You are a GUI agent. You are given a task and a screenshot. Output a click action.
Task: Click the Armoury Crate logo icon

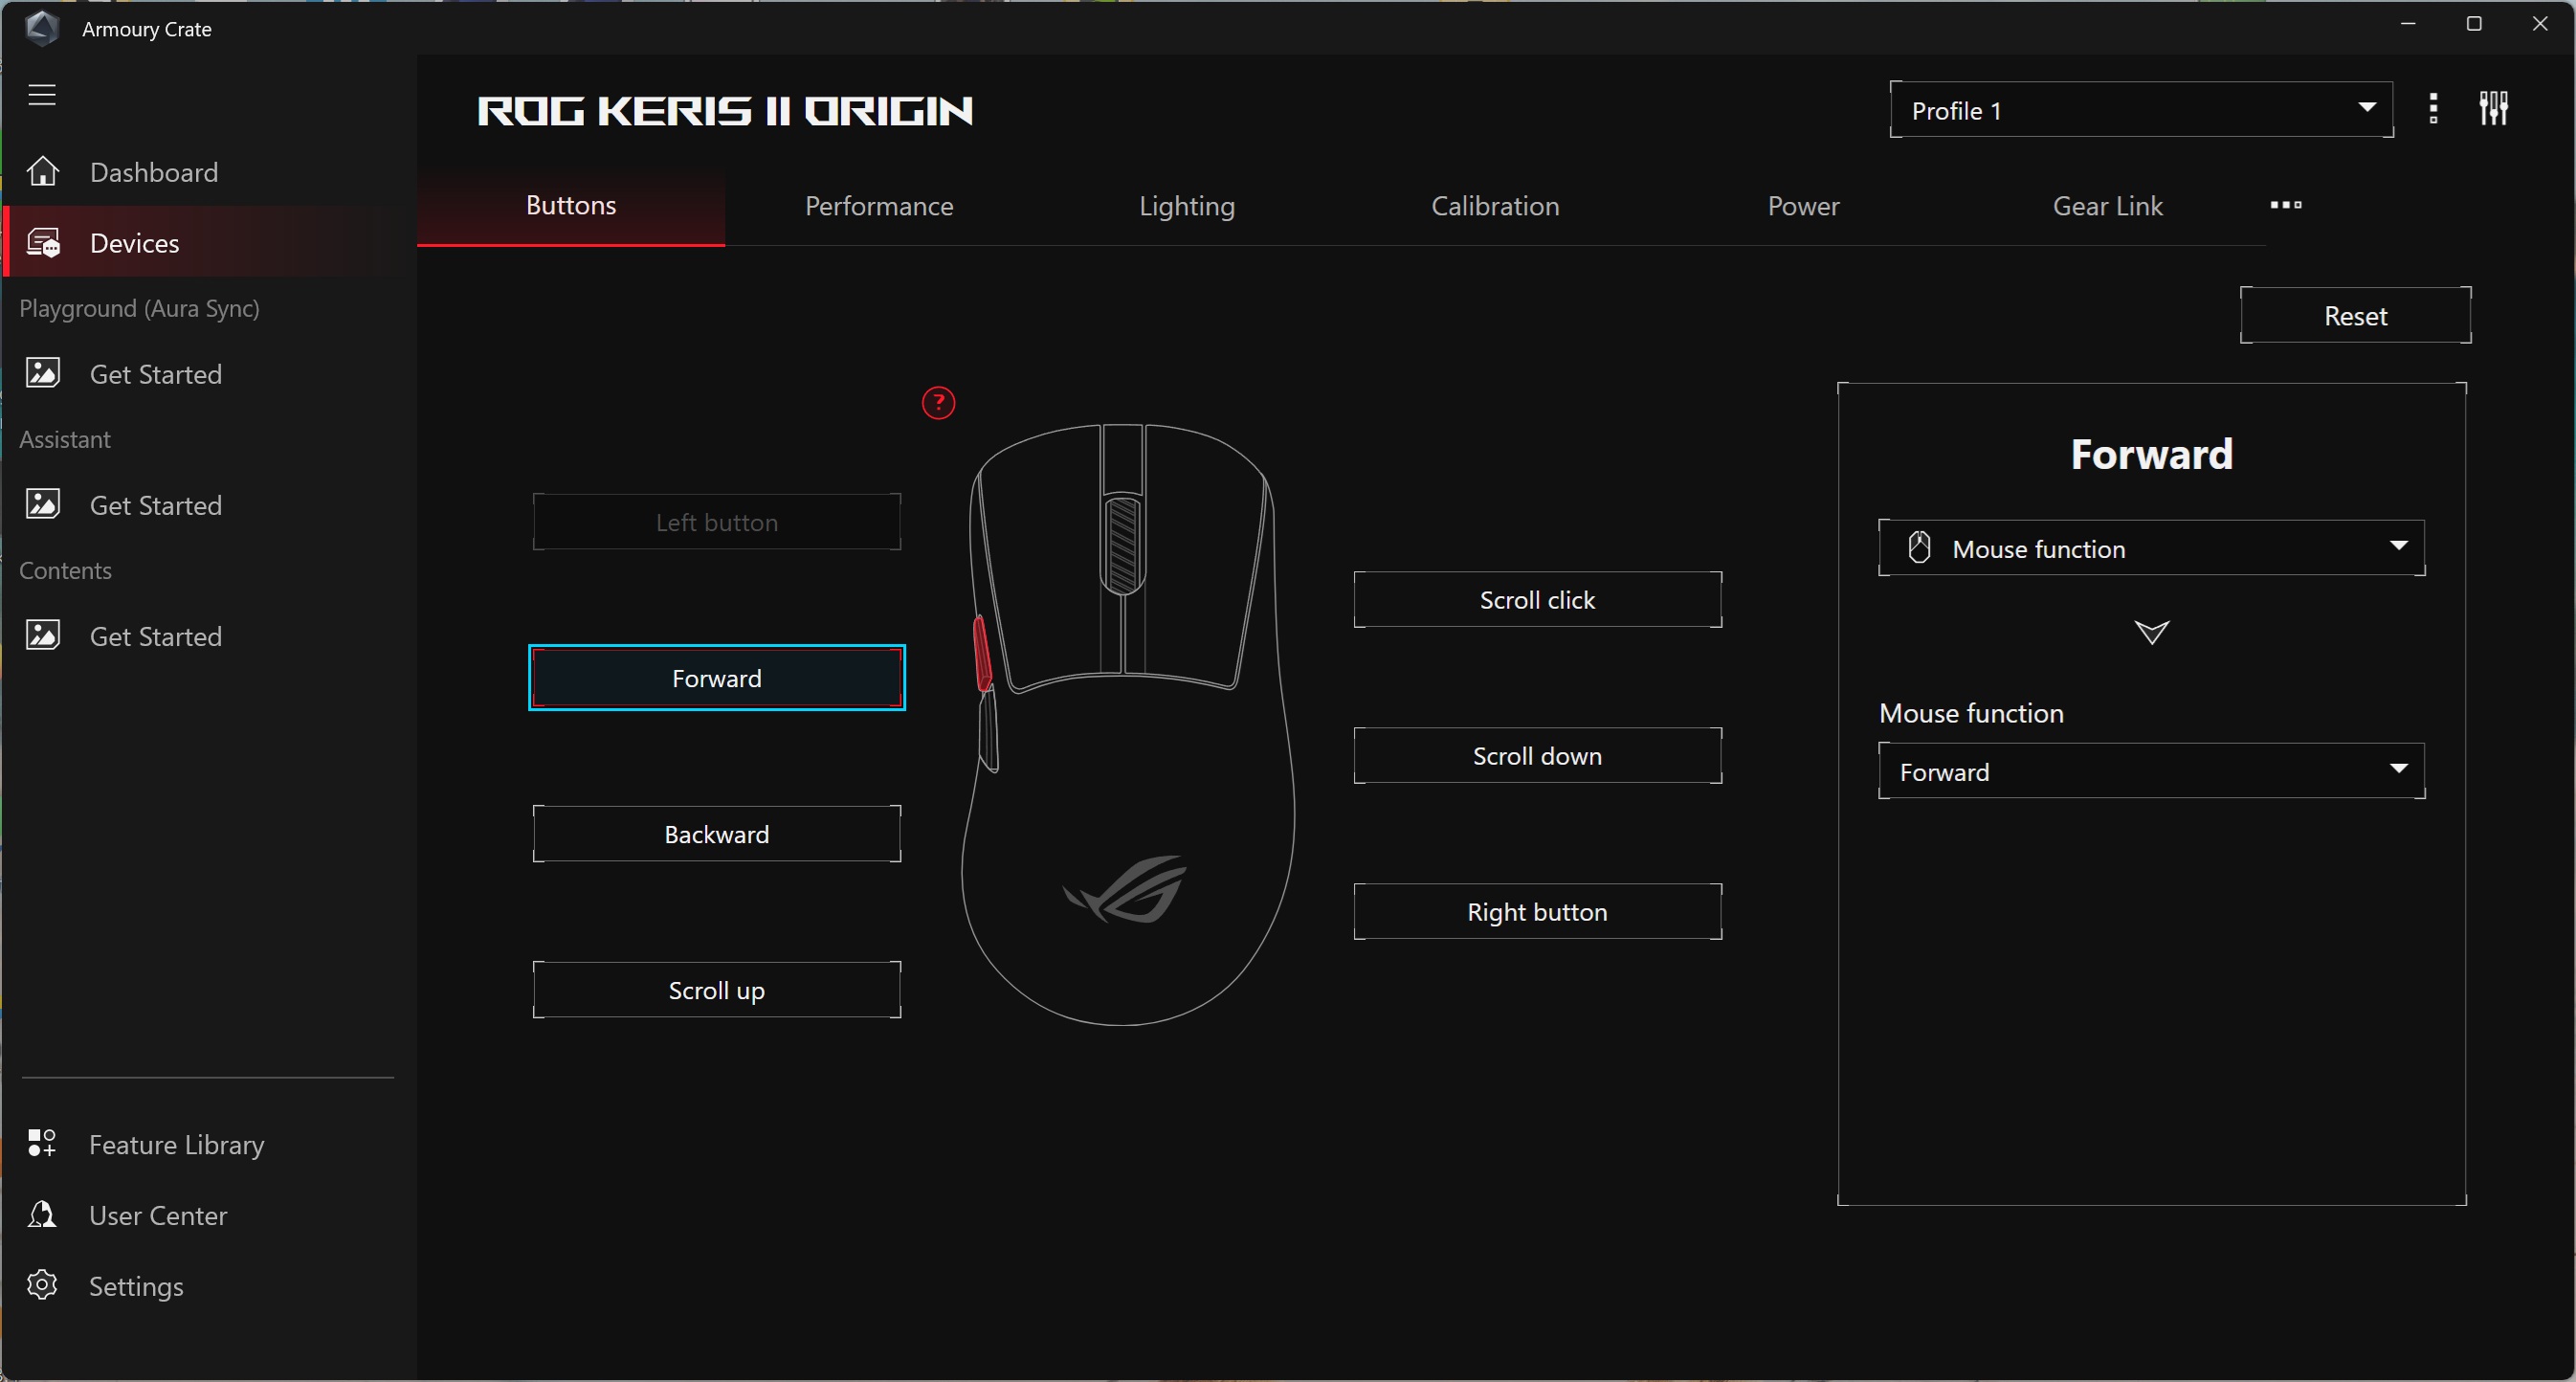[x=42, y=28]
